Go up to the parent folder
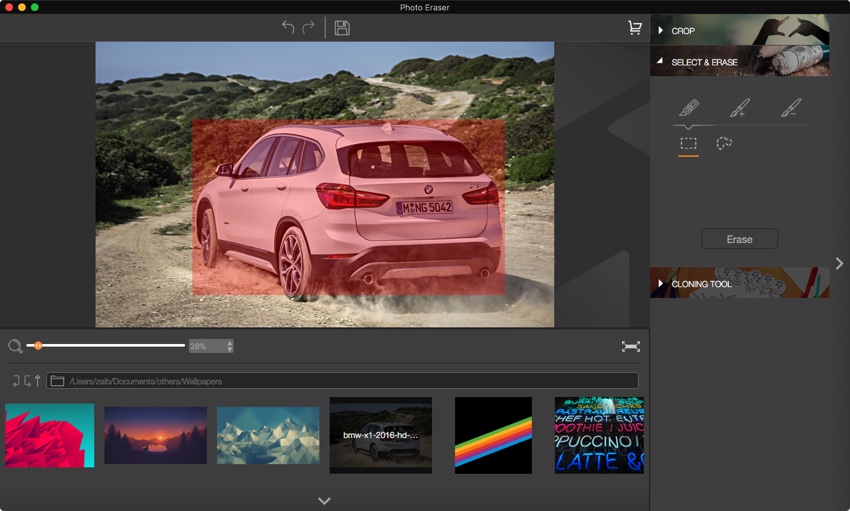Viewport: 850px width, 511px height. [37, 381]
